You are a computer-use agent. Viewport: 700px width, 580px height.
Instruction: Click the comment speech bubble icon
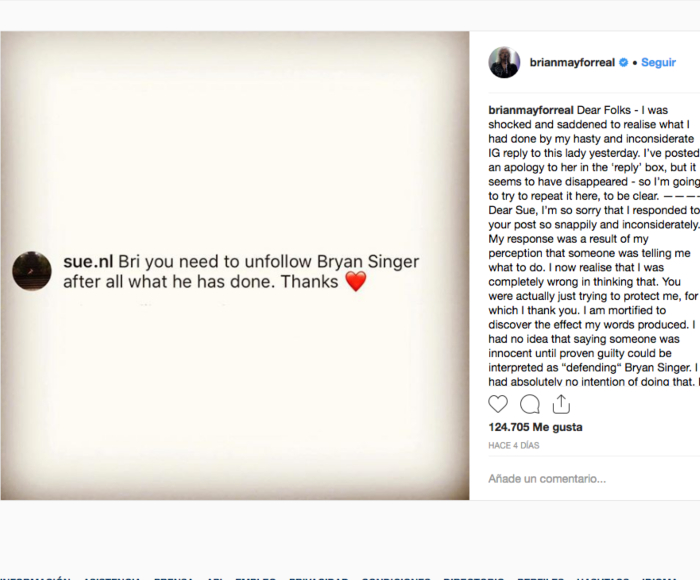tap(530, 404)
